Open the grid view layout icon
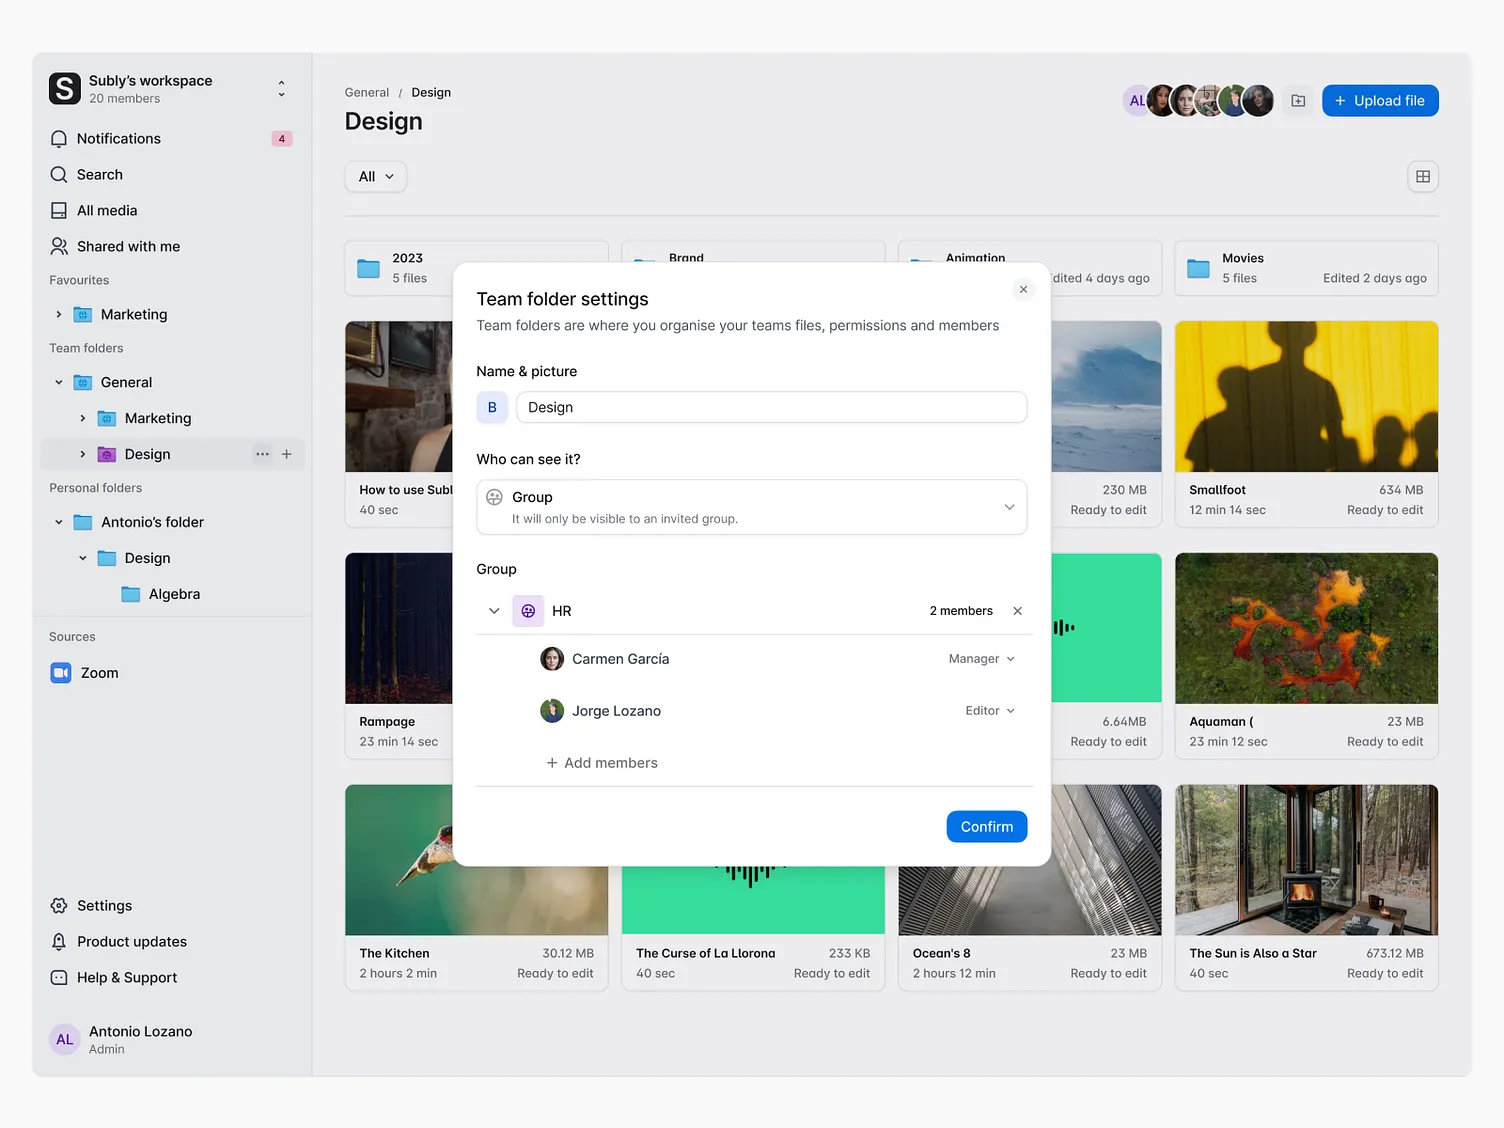 pyautogui.click(x=1422, y=177)
